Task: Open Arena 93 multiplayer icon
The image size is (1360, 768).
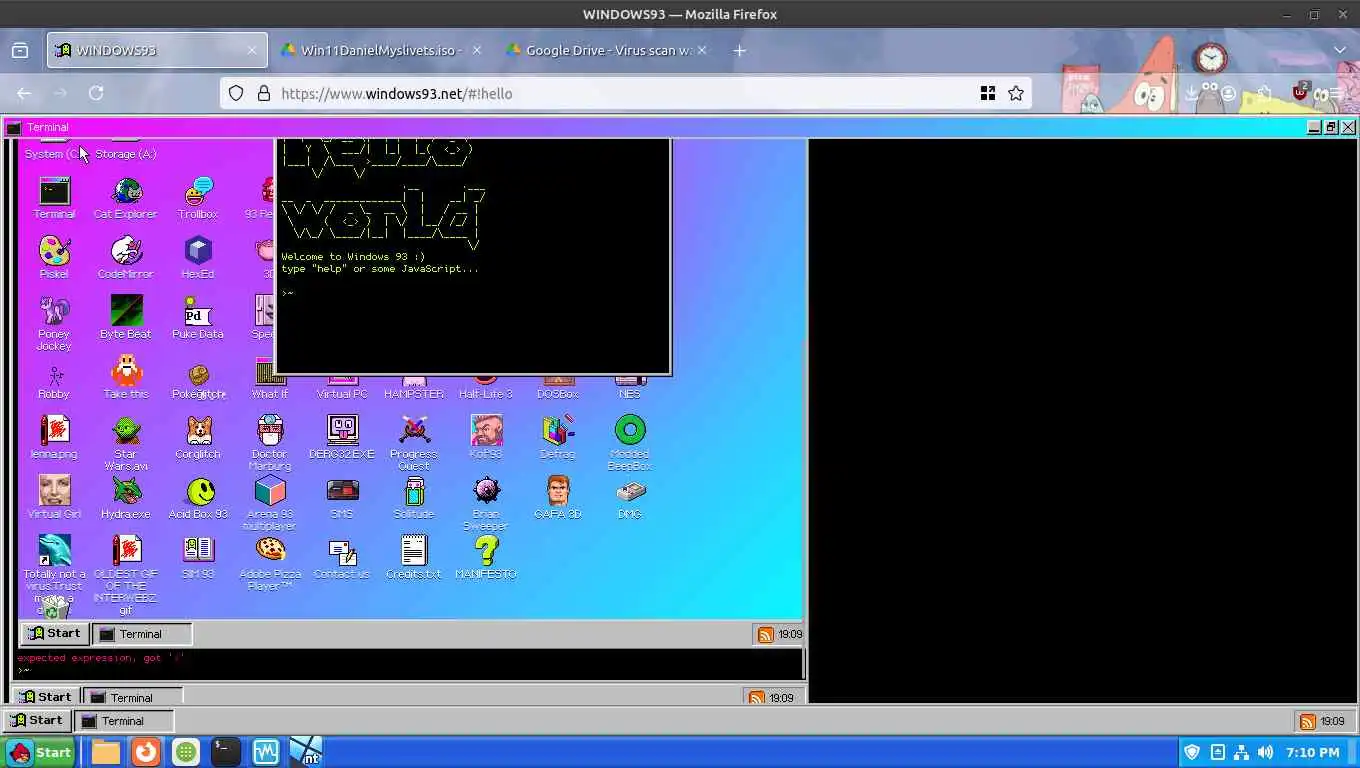Action: [x=270, y=503]
